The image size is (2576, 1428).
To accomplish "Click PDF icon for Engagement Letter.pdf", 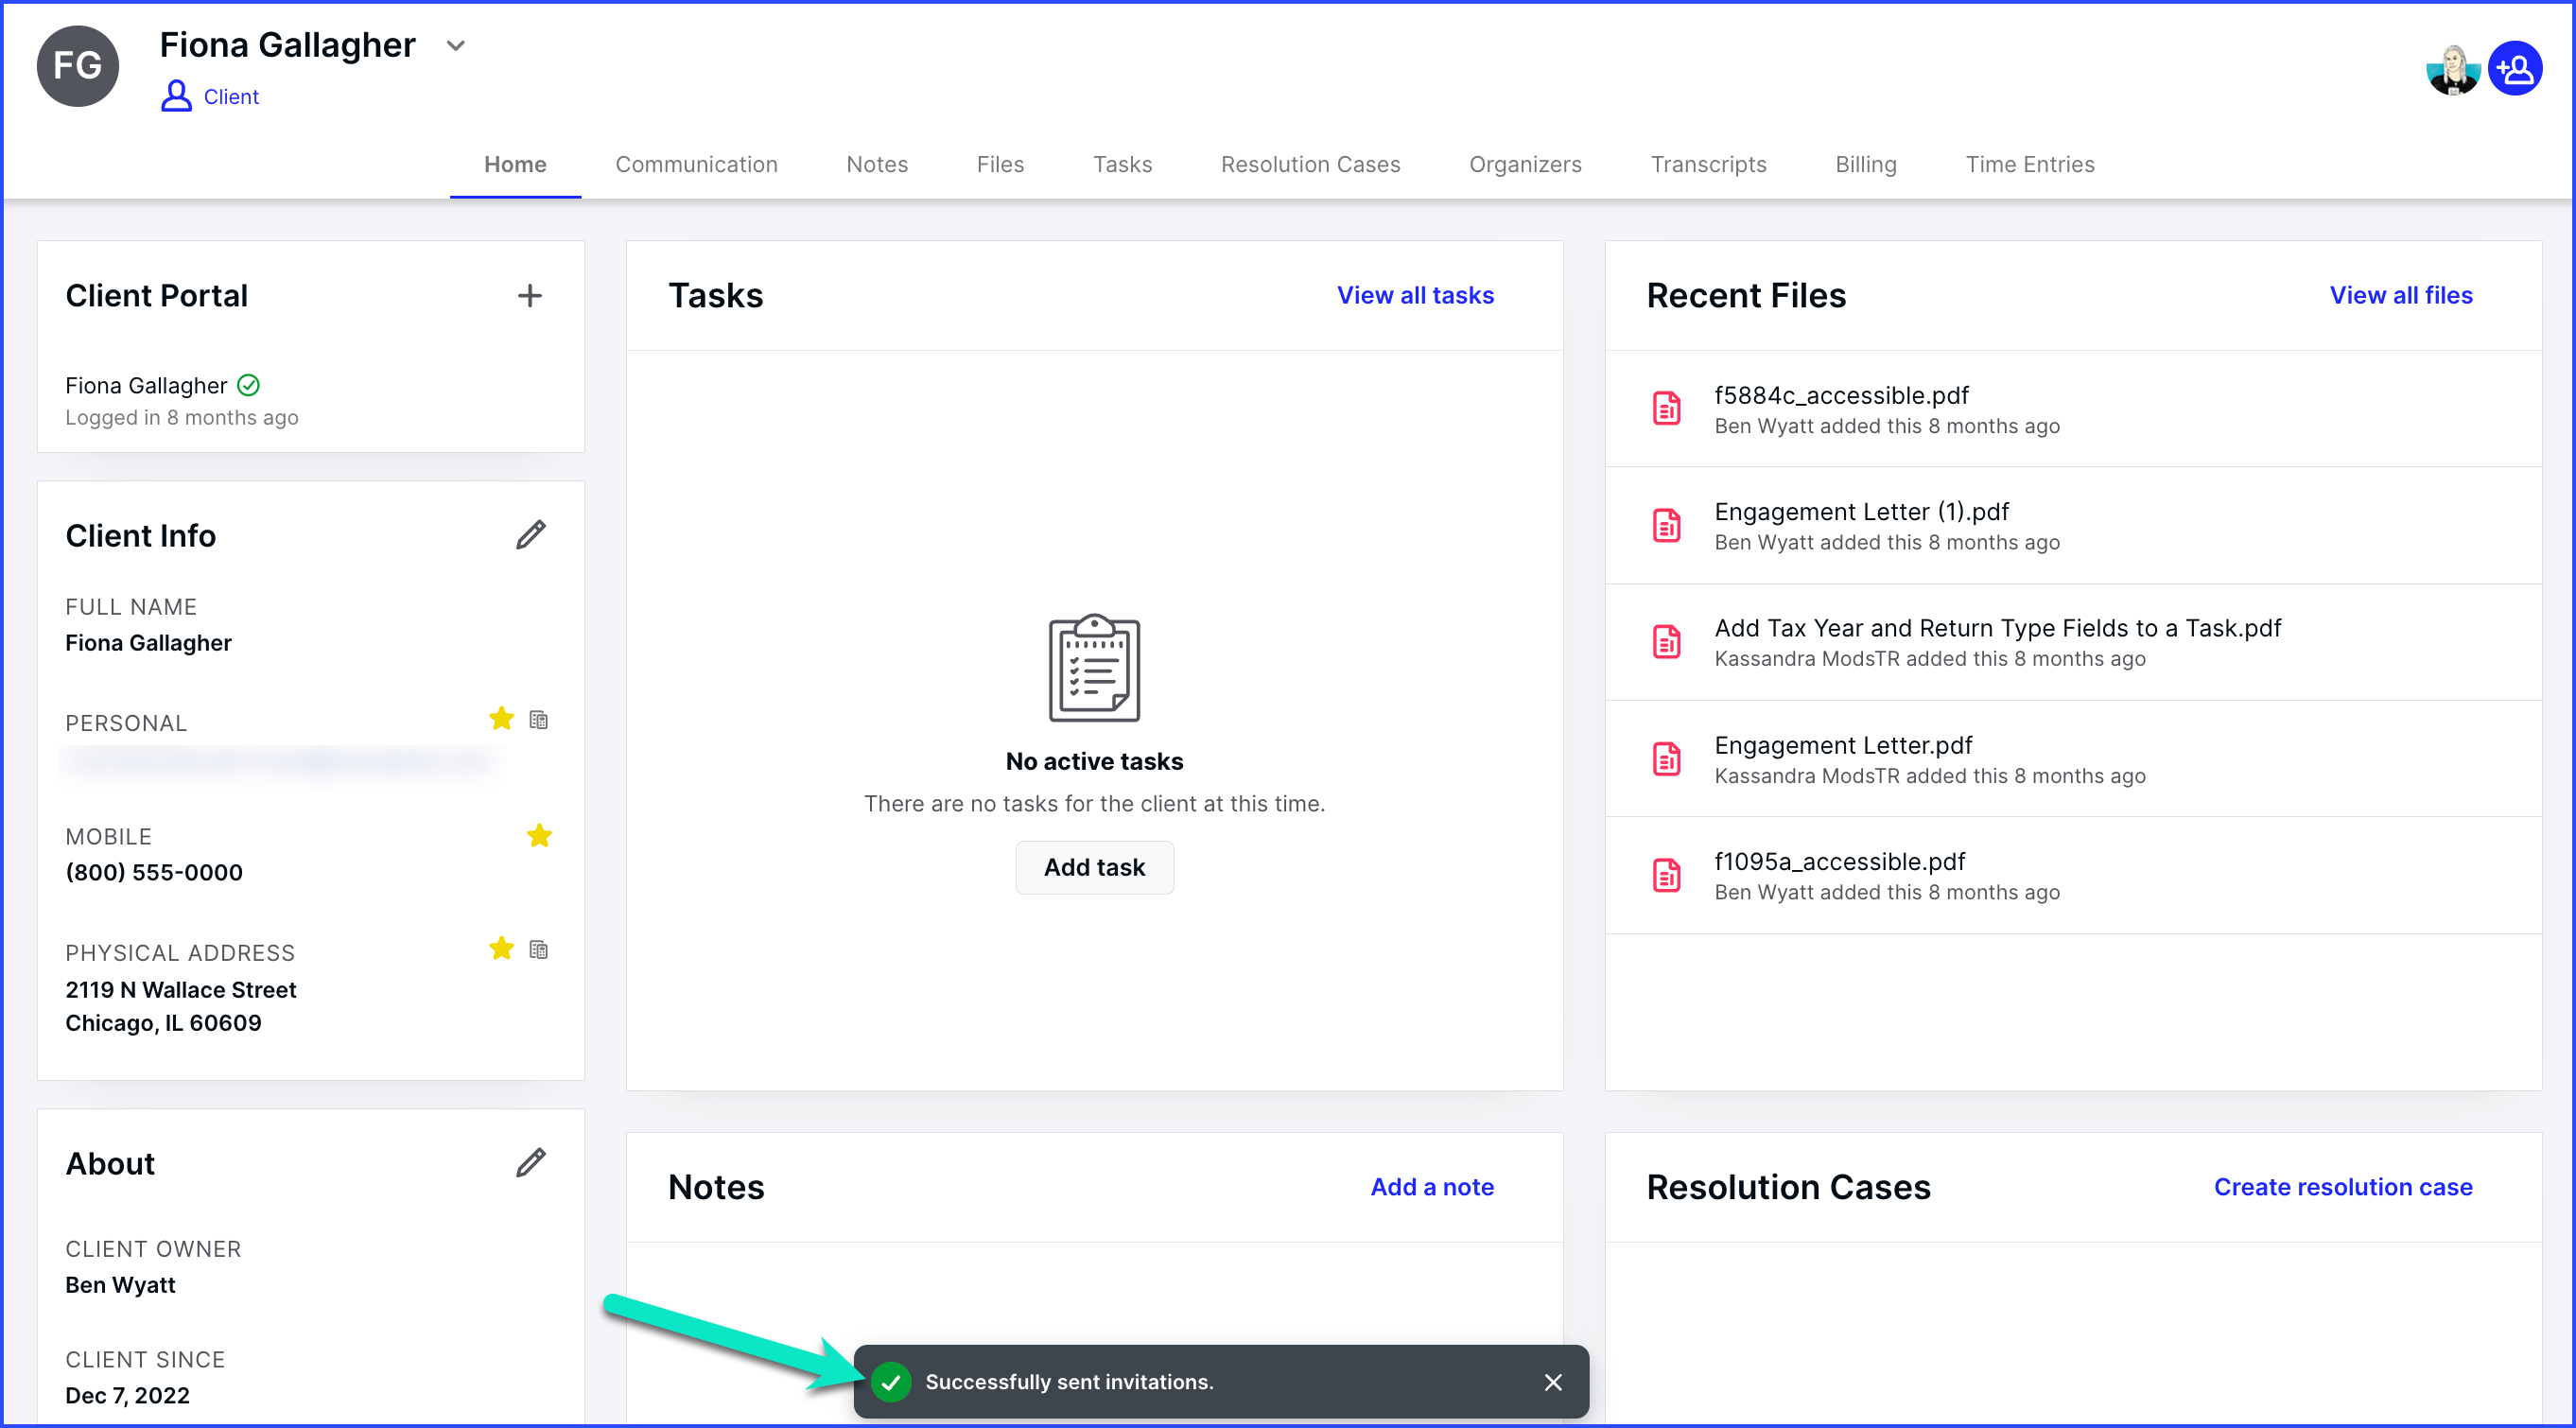I will pyautogui.click(x=1667, y=759).
